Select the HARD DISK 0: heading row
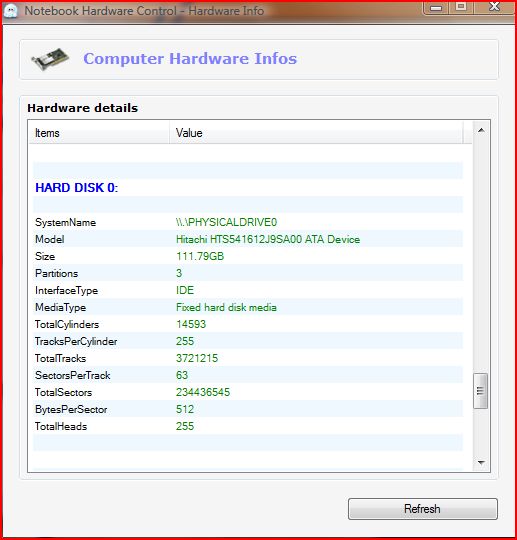517x540 pixels. [76, 188]
